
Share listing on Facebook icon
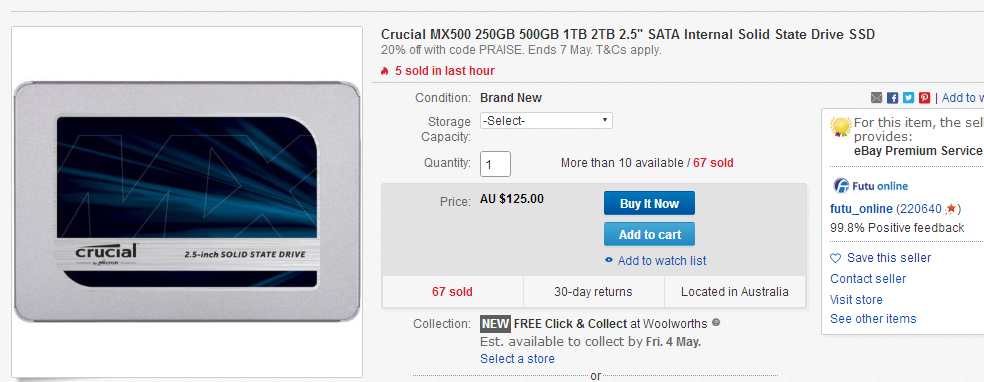893,98
